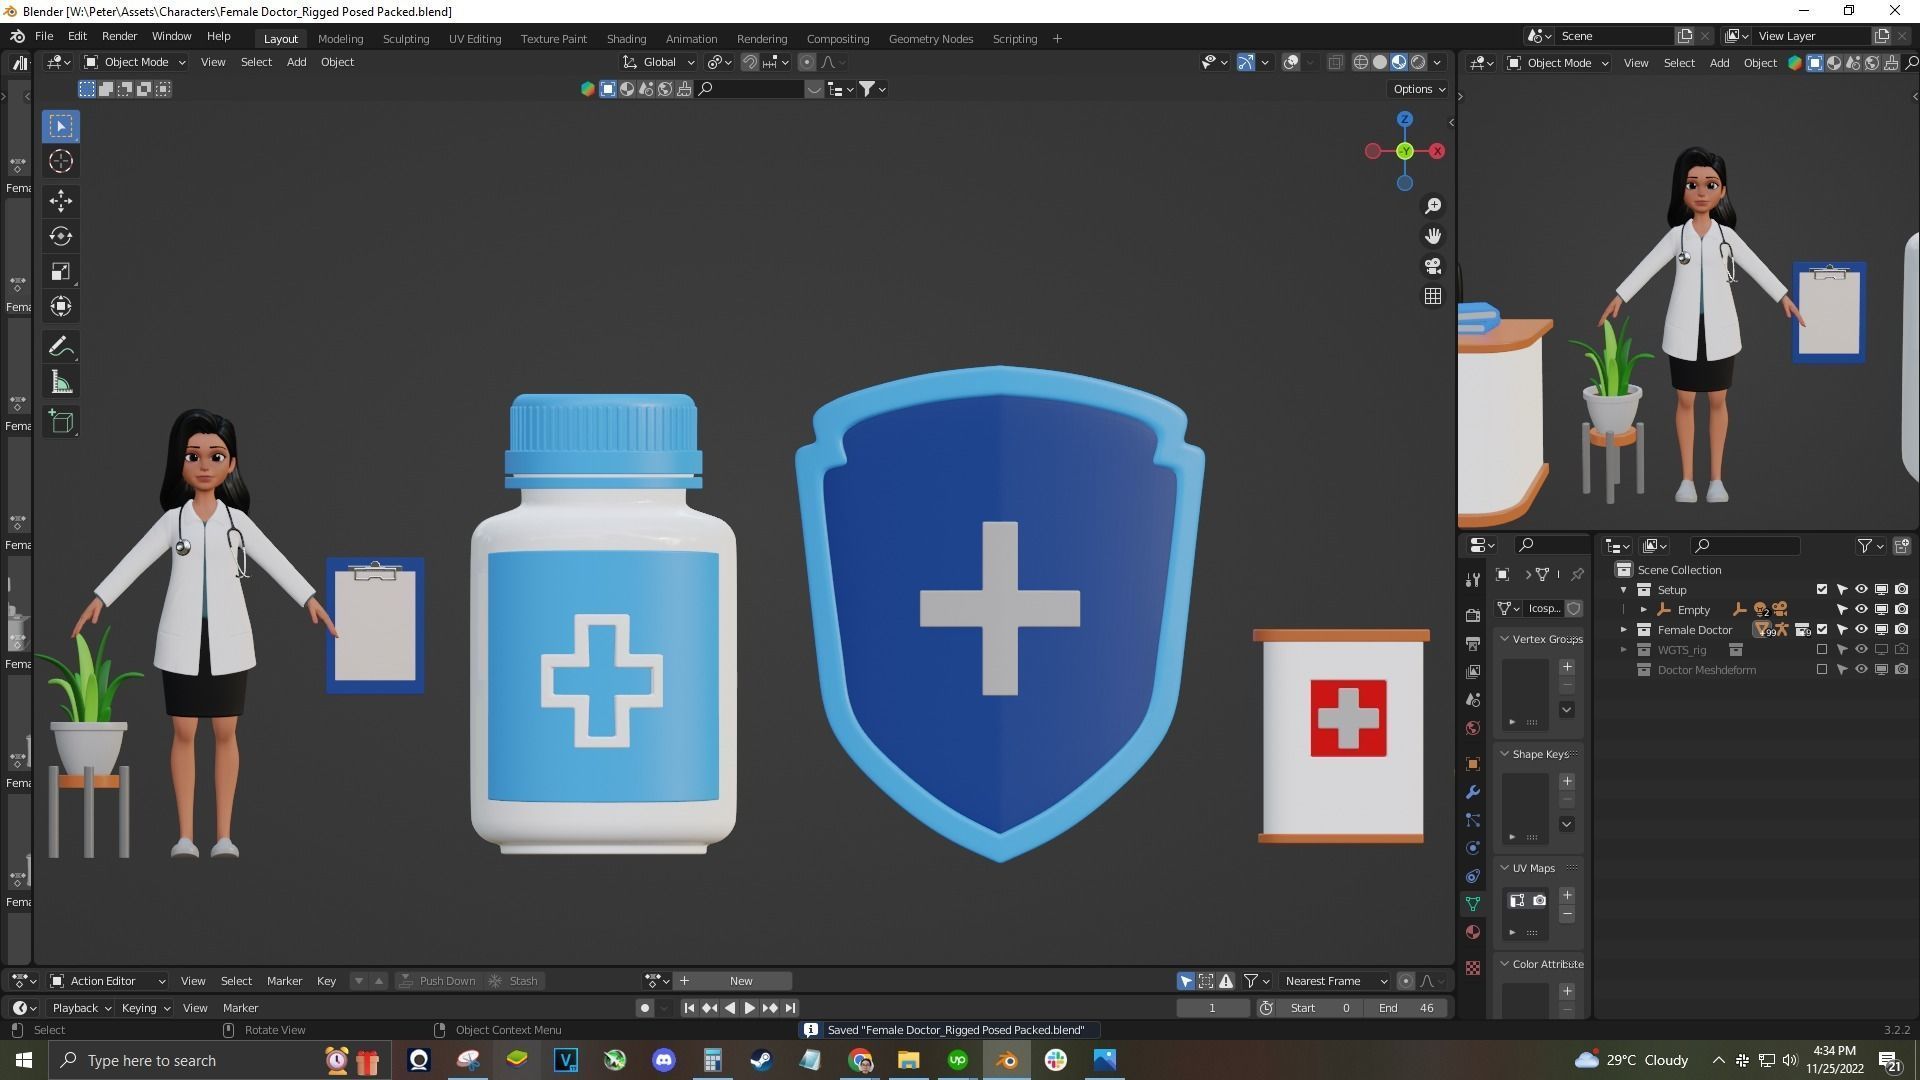
Task: Switch to the Shading workspace tab
Action: (x=626, y=39)
